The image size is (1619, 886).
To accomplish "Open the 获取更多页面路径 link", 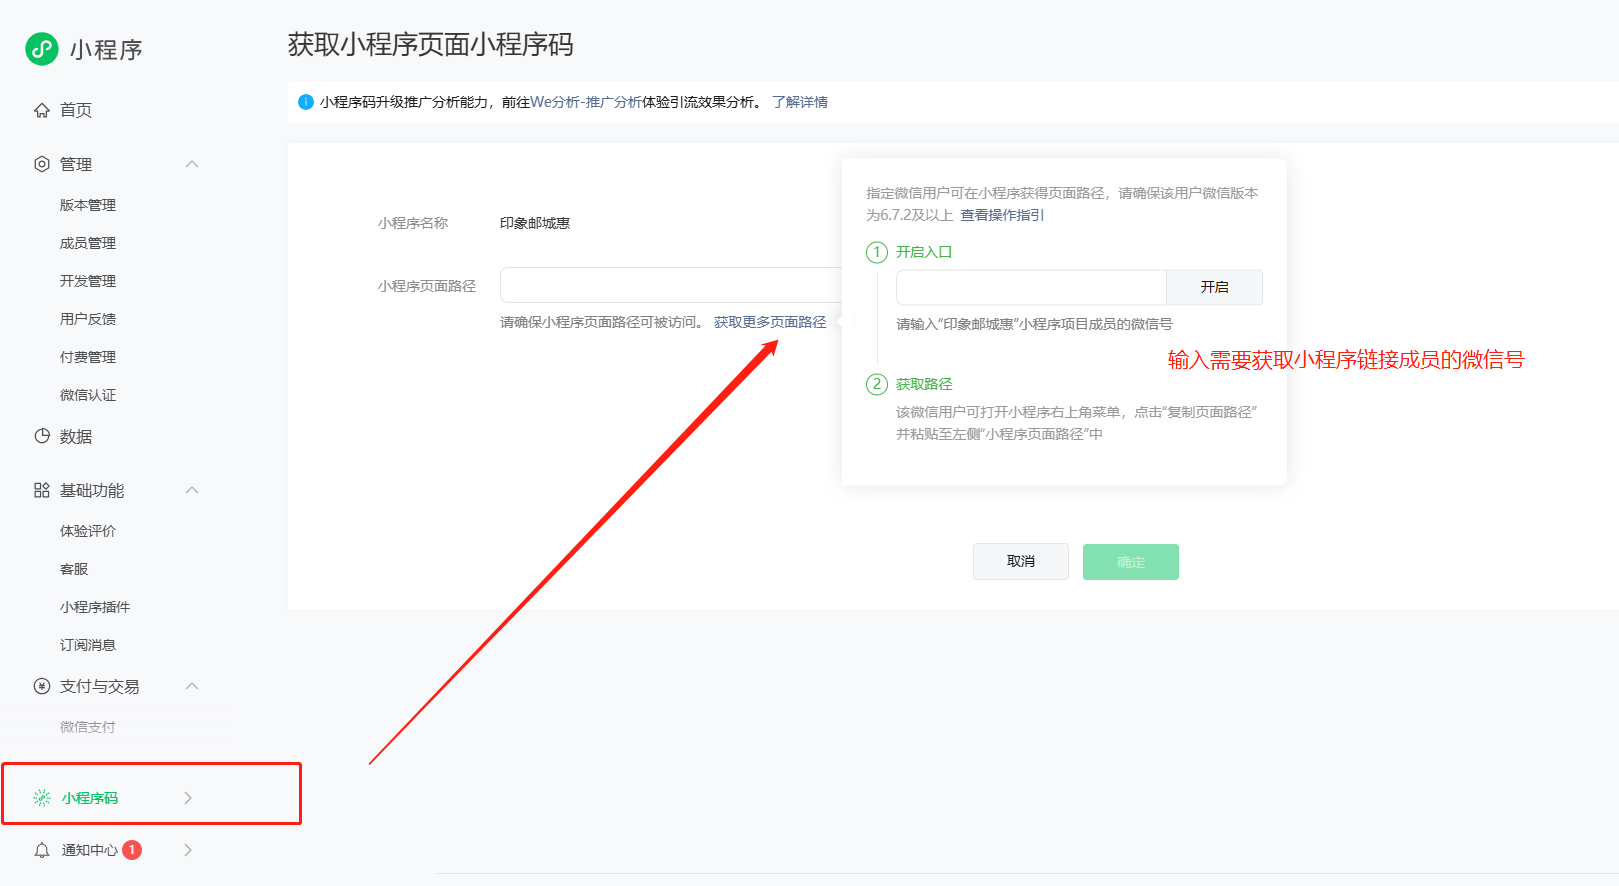I will (770, 322).
